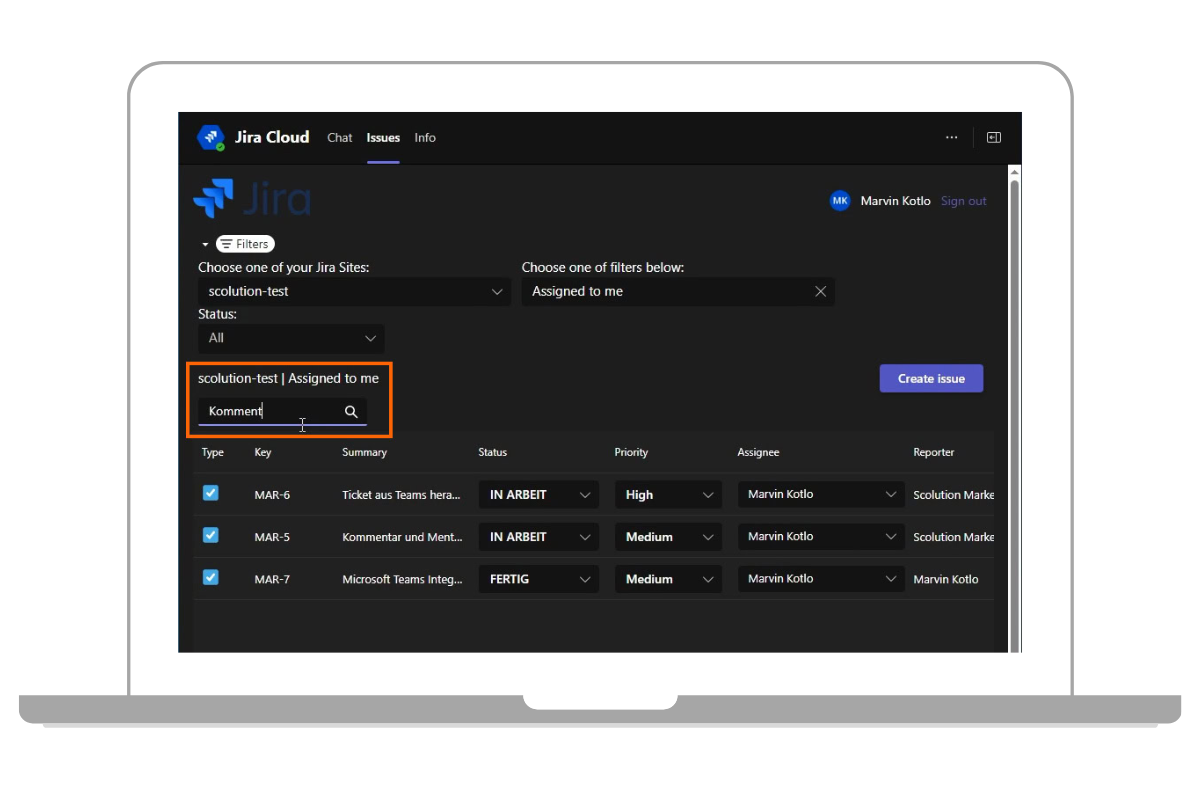
Task: Collapse the Filters section arrow
Action: [205, 245]
